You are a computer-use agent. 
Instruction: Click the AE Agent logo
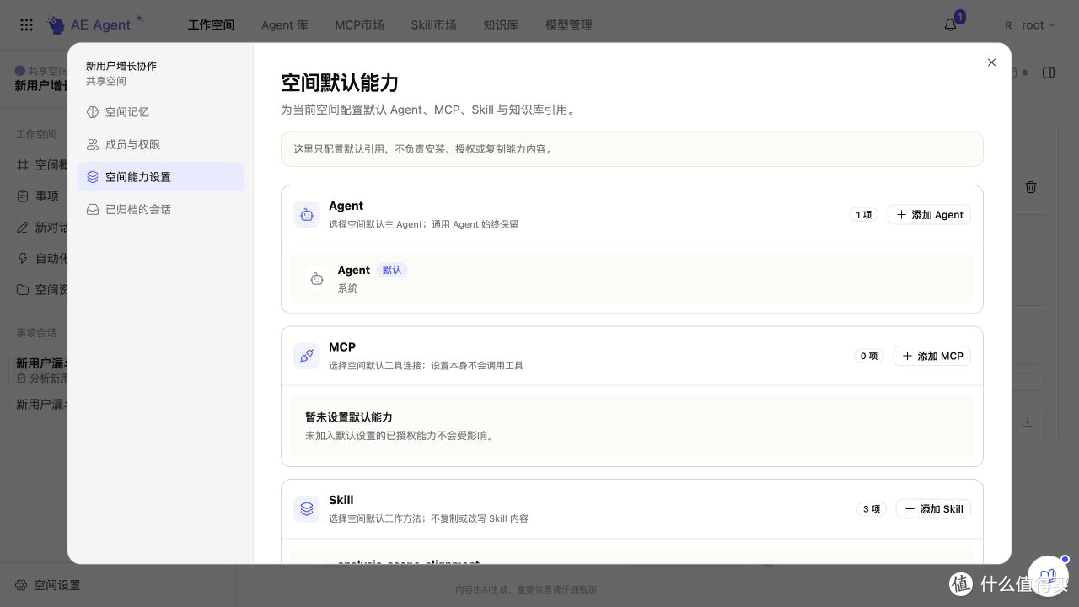95,25
